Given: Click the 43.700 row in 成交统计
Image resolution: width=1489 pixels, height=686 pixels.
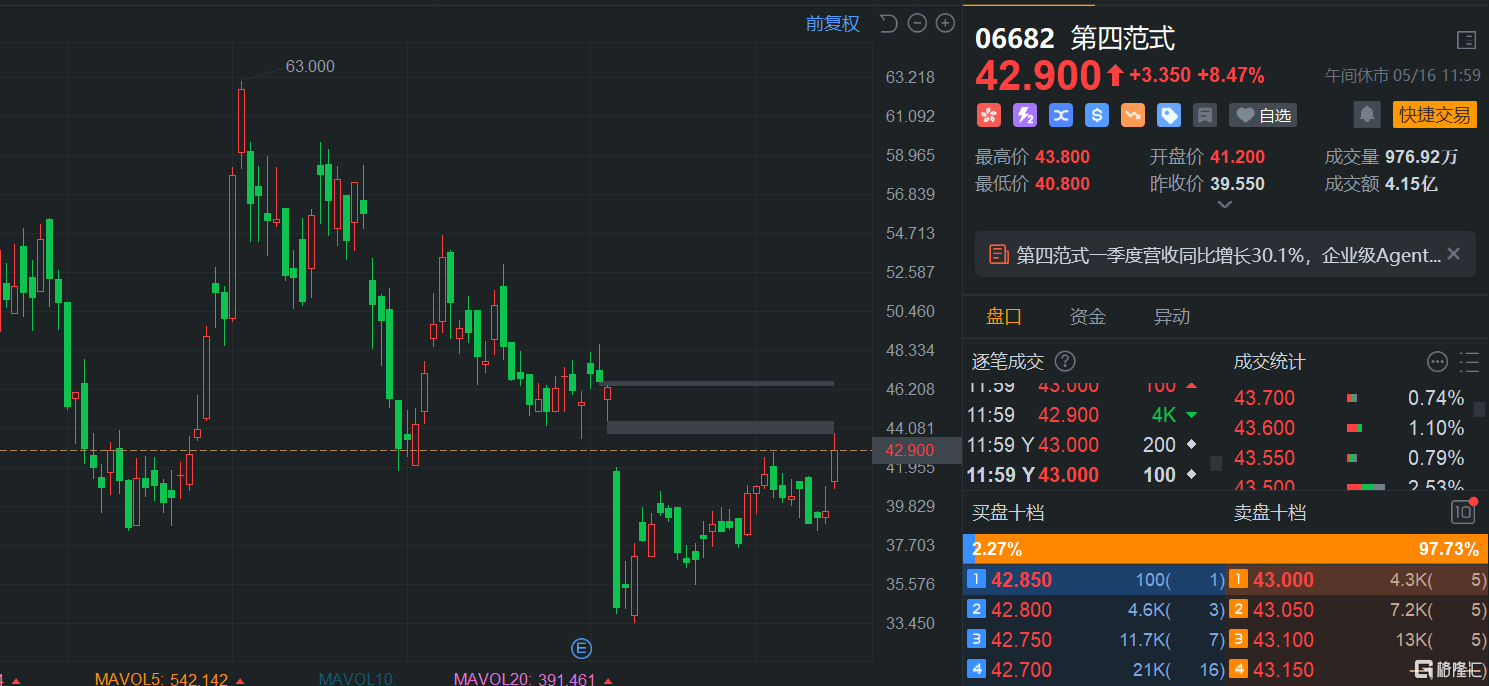Looking at the screenshot, I should tap(1349, 398).
